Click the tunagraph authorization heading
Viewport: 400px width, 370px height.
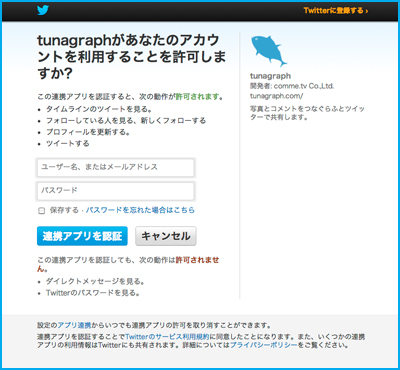(131, 57)
